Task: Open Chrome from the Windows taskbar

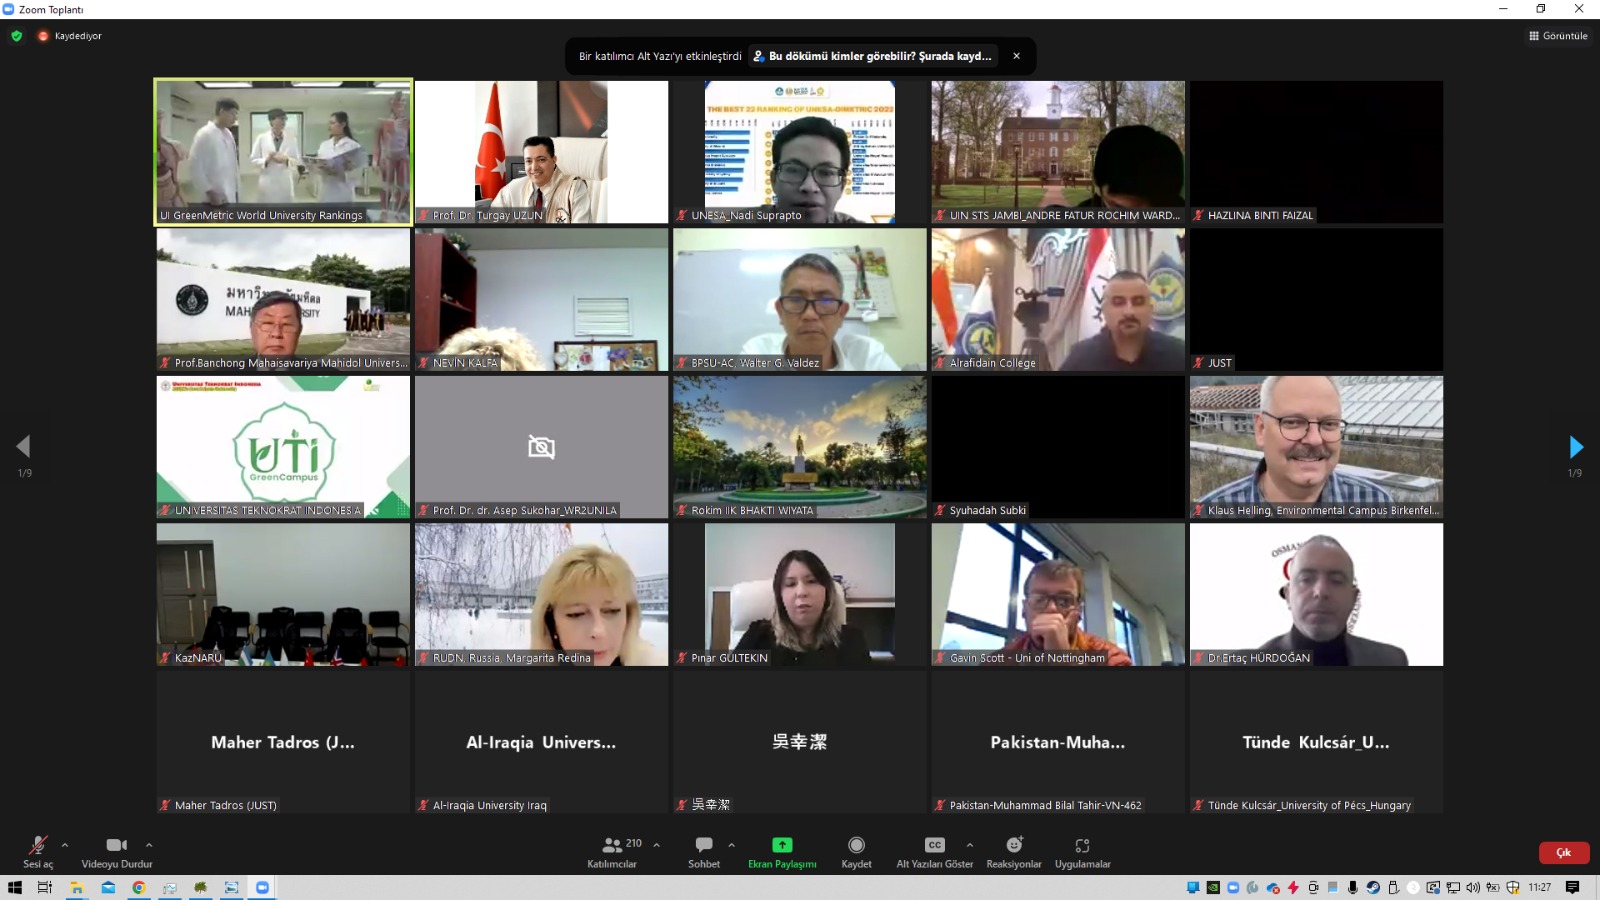Action: (x=139, y=887)
